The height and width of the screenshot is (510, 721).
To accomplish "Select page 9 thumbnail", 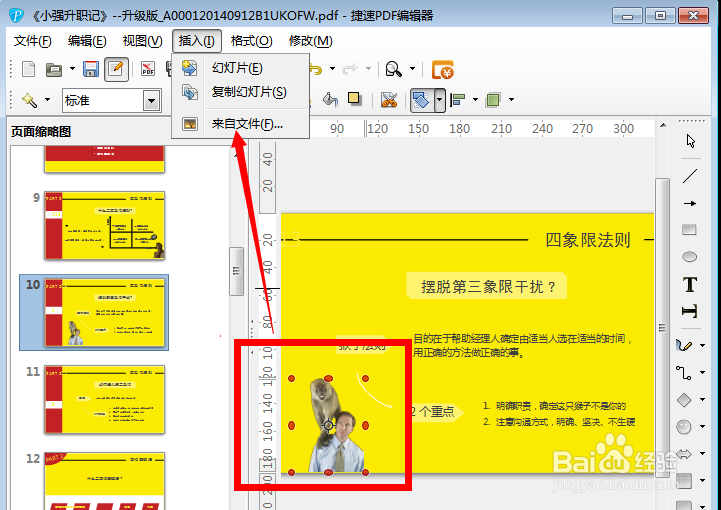I will [104, 225].
